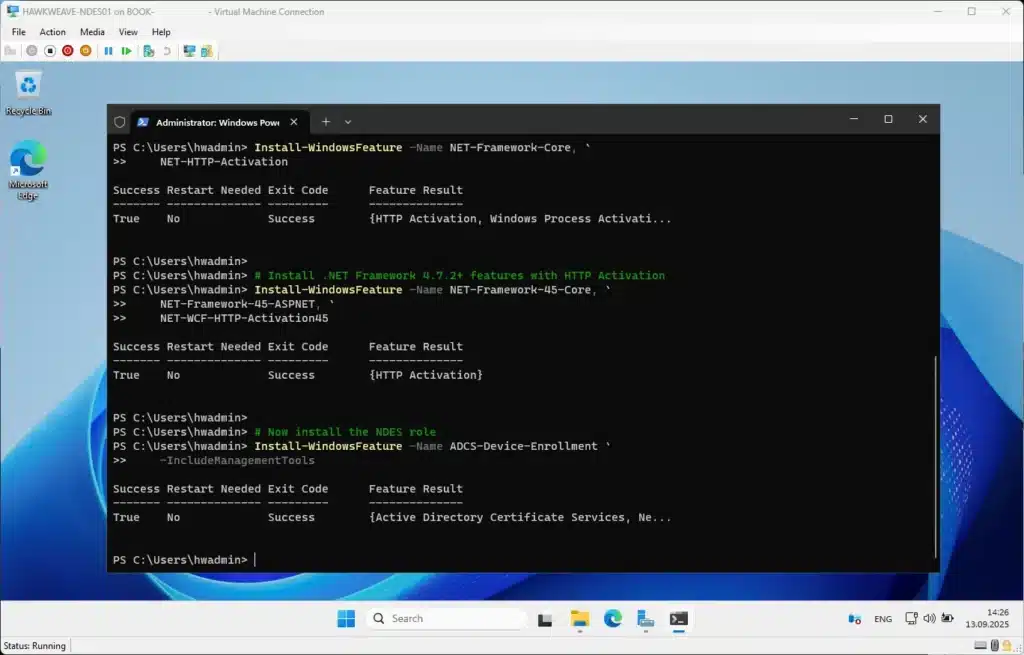1024x655 pixels.
Task: Open a new terminal tab with plus
Action: (325, 121)
